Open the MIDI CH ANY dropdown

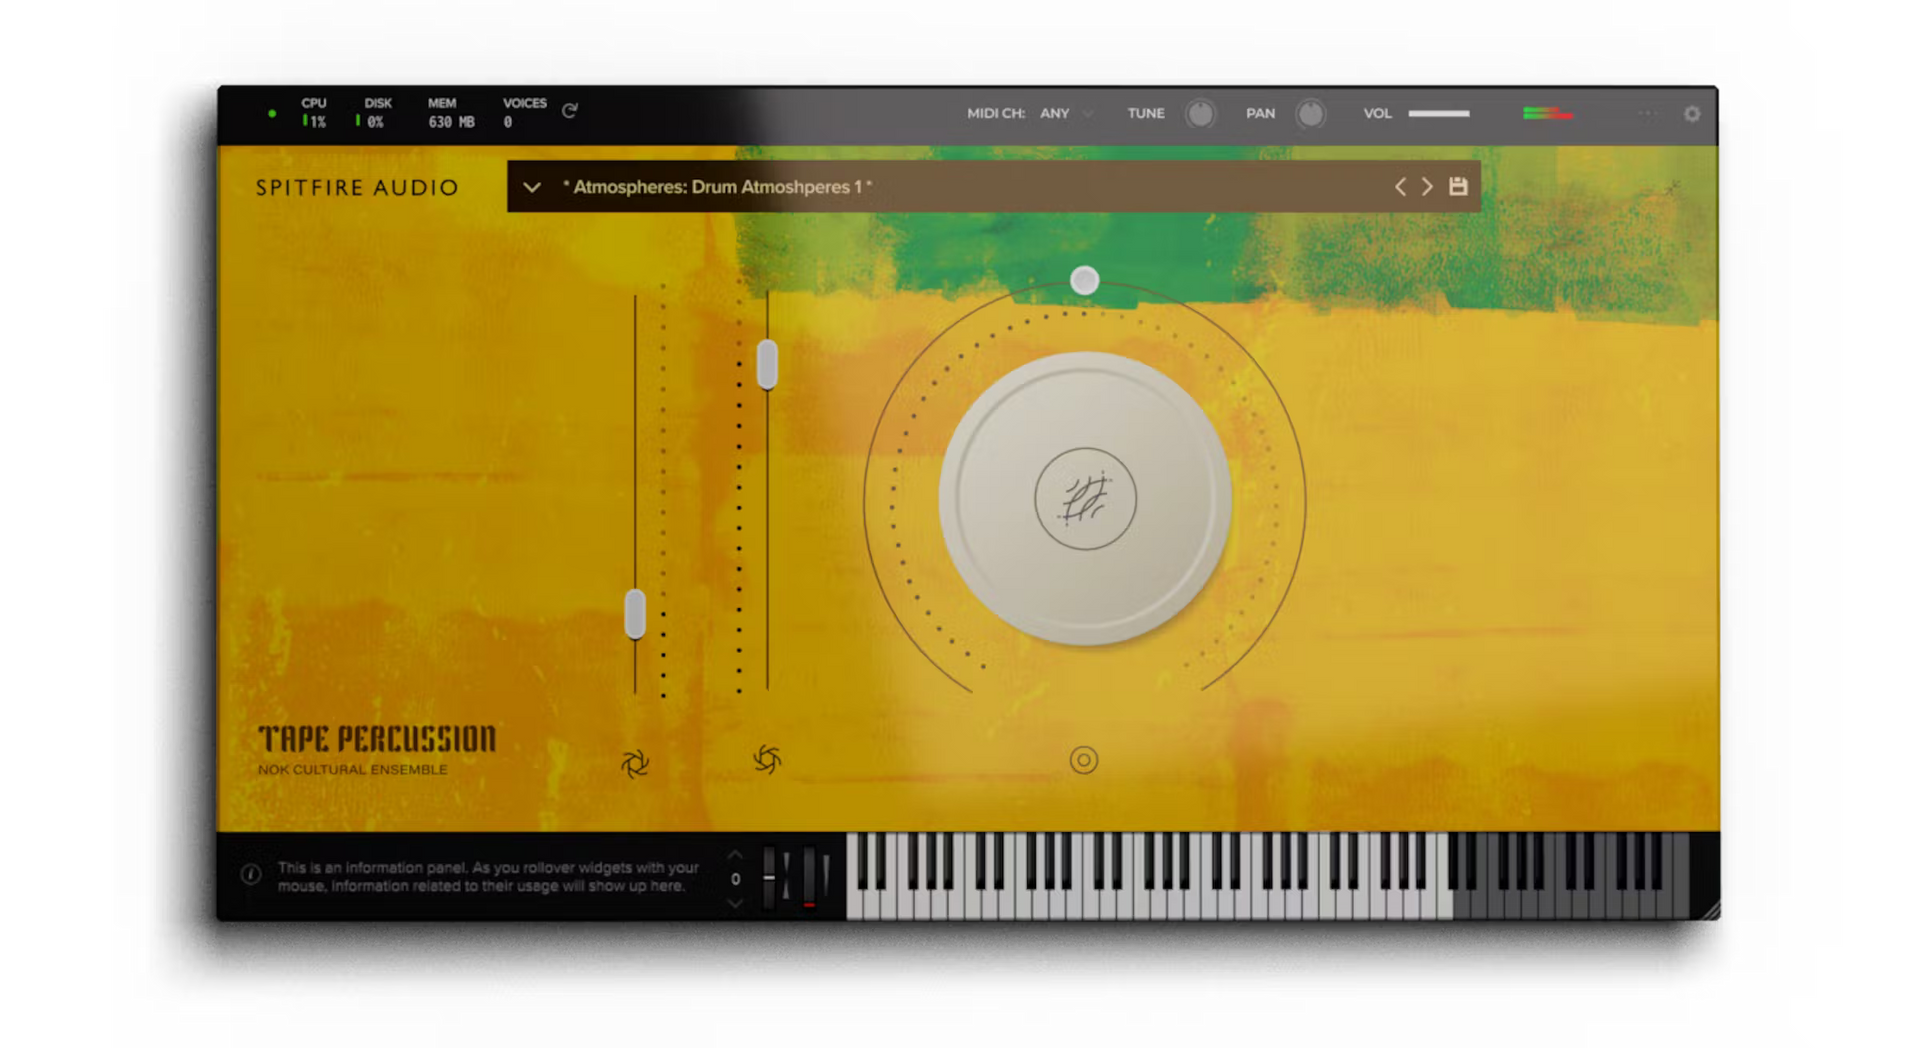1066,114
